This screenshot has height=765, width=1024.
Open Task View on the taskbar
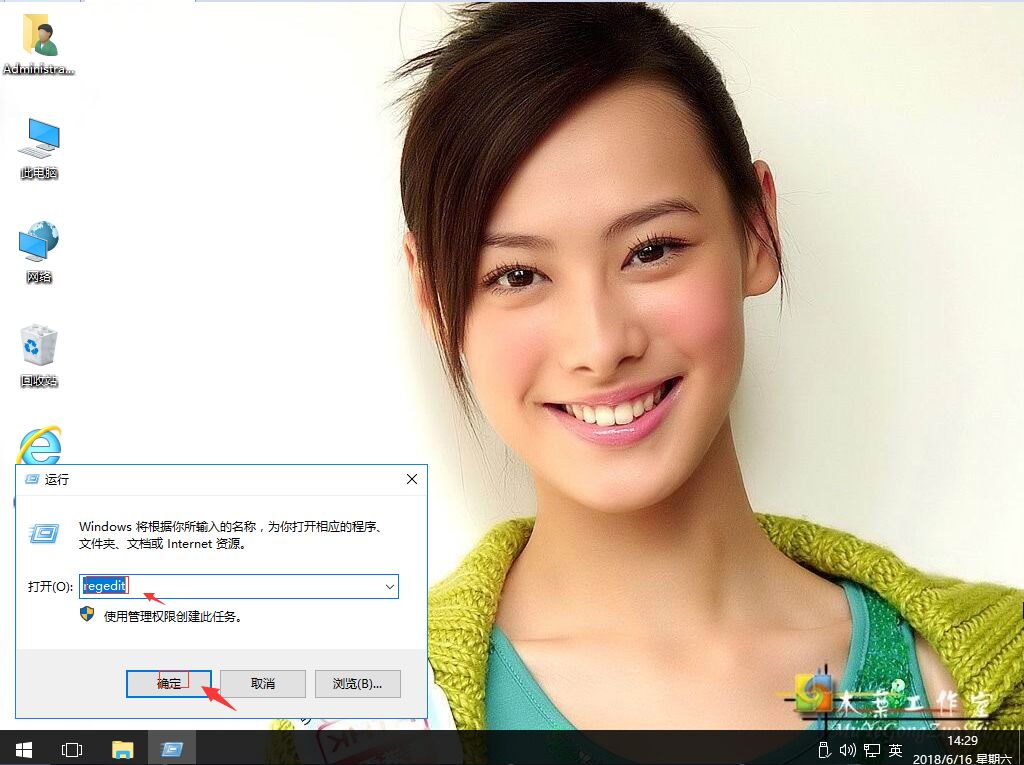point(70,748)
